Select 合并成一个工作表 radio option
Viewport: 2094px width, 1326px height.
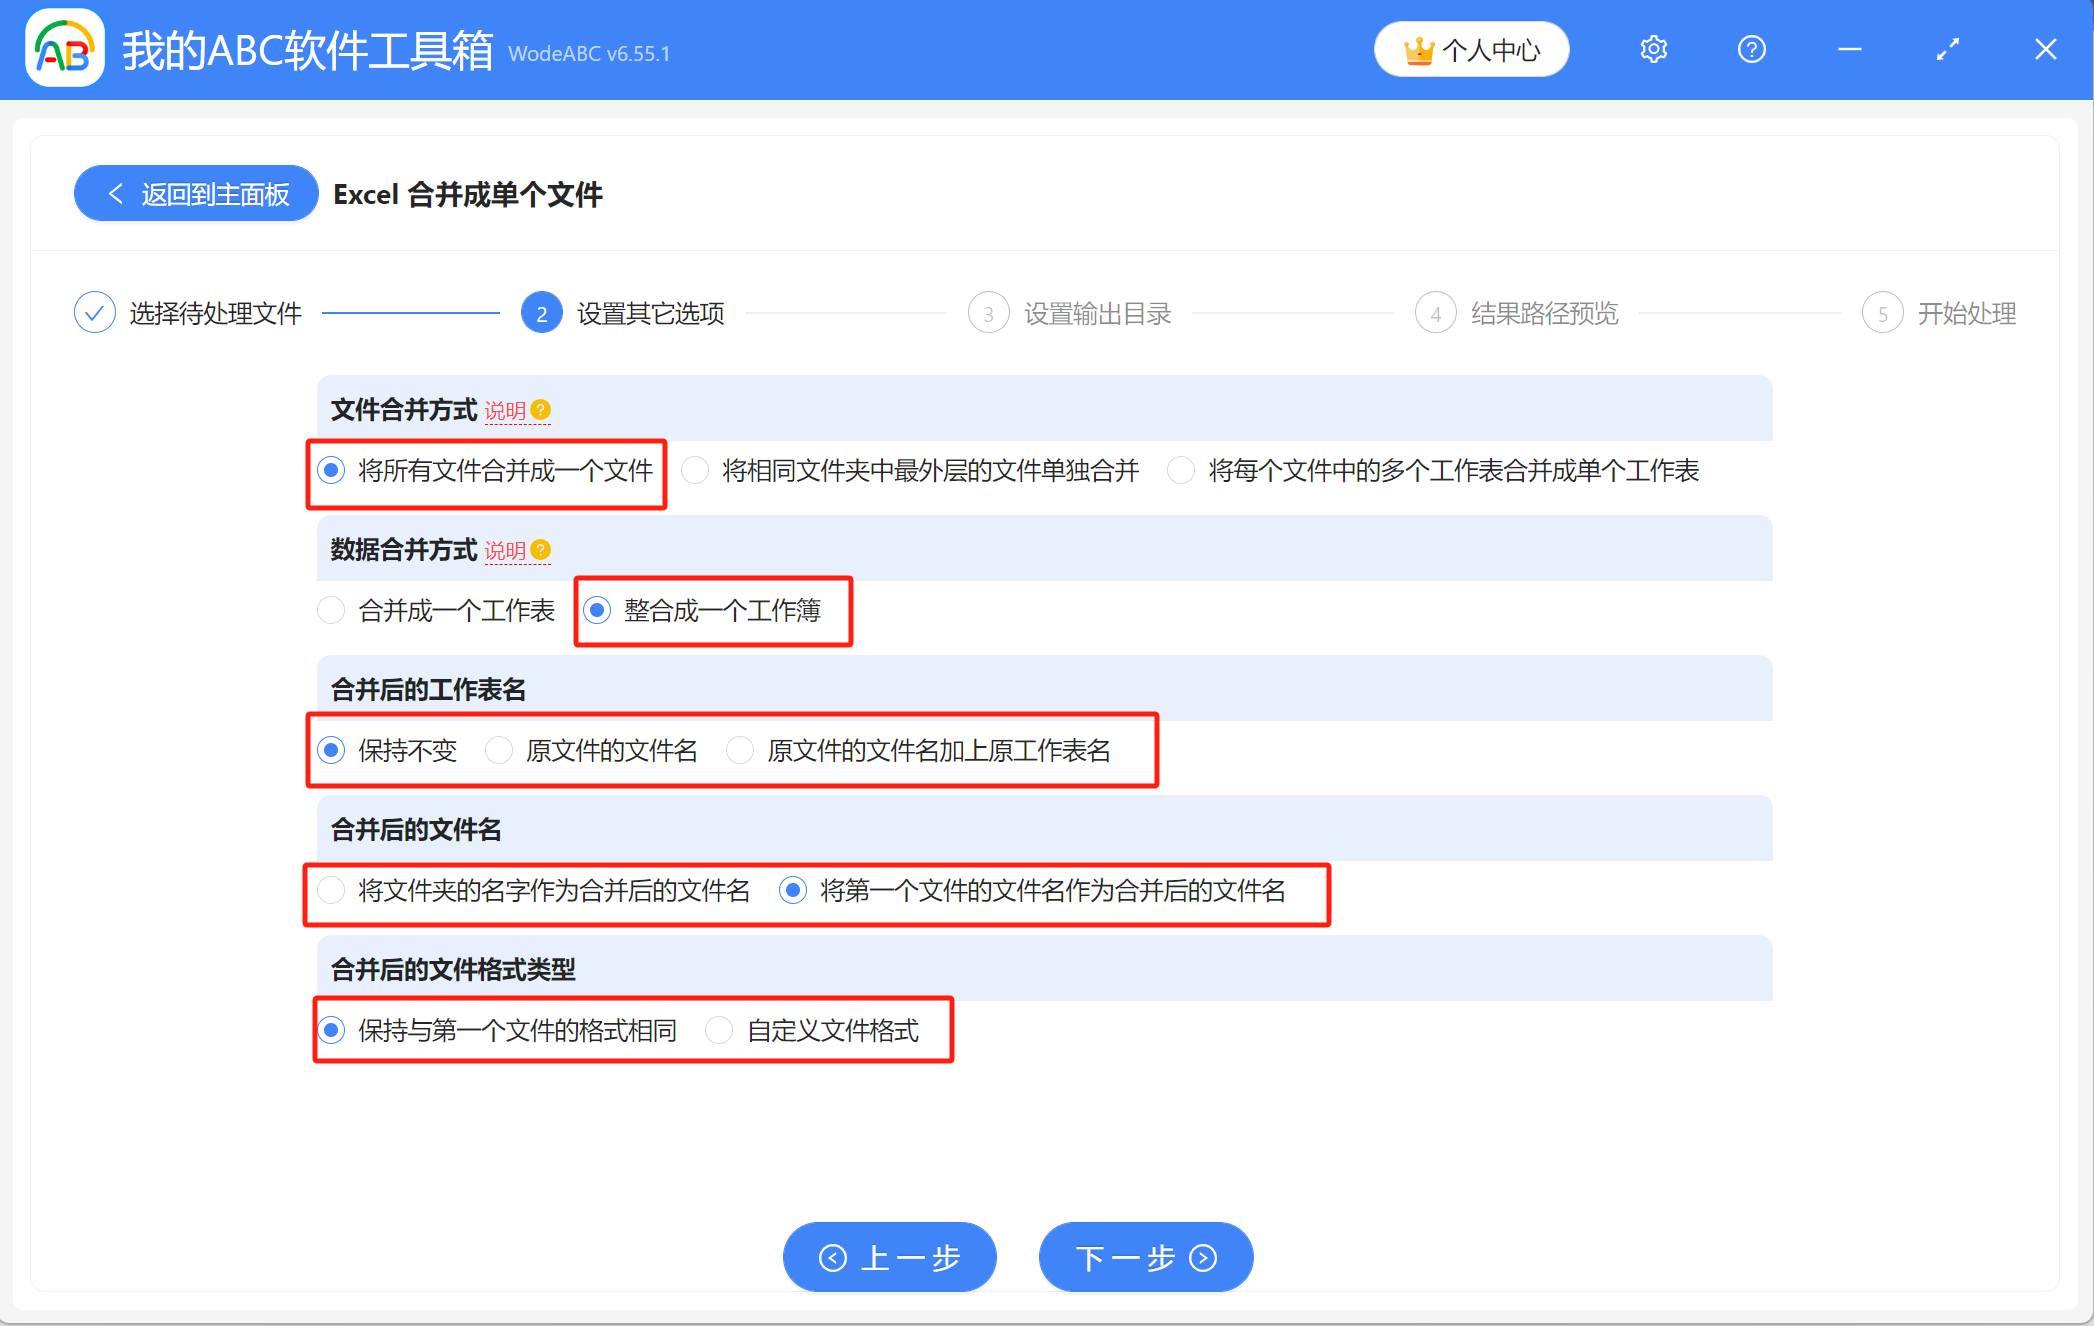(x=331, y=610)
